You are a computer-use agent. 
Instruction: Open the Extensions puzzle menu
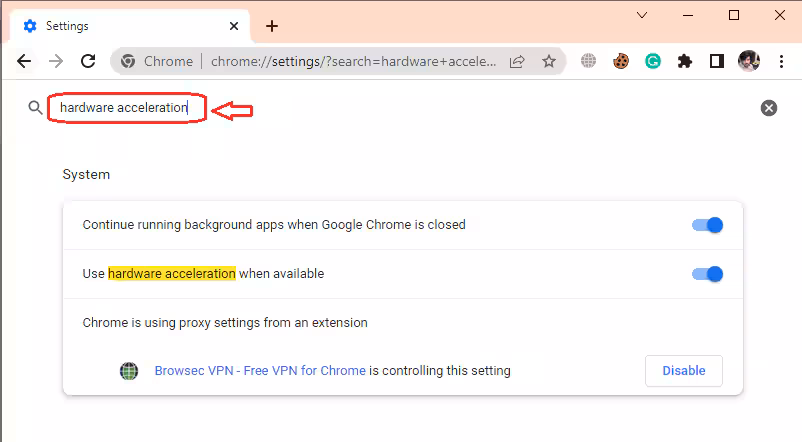click(x=685, y=61)
